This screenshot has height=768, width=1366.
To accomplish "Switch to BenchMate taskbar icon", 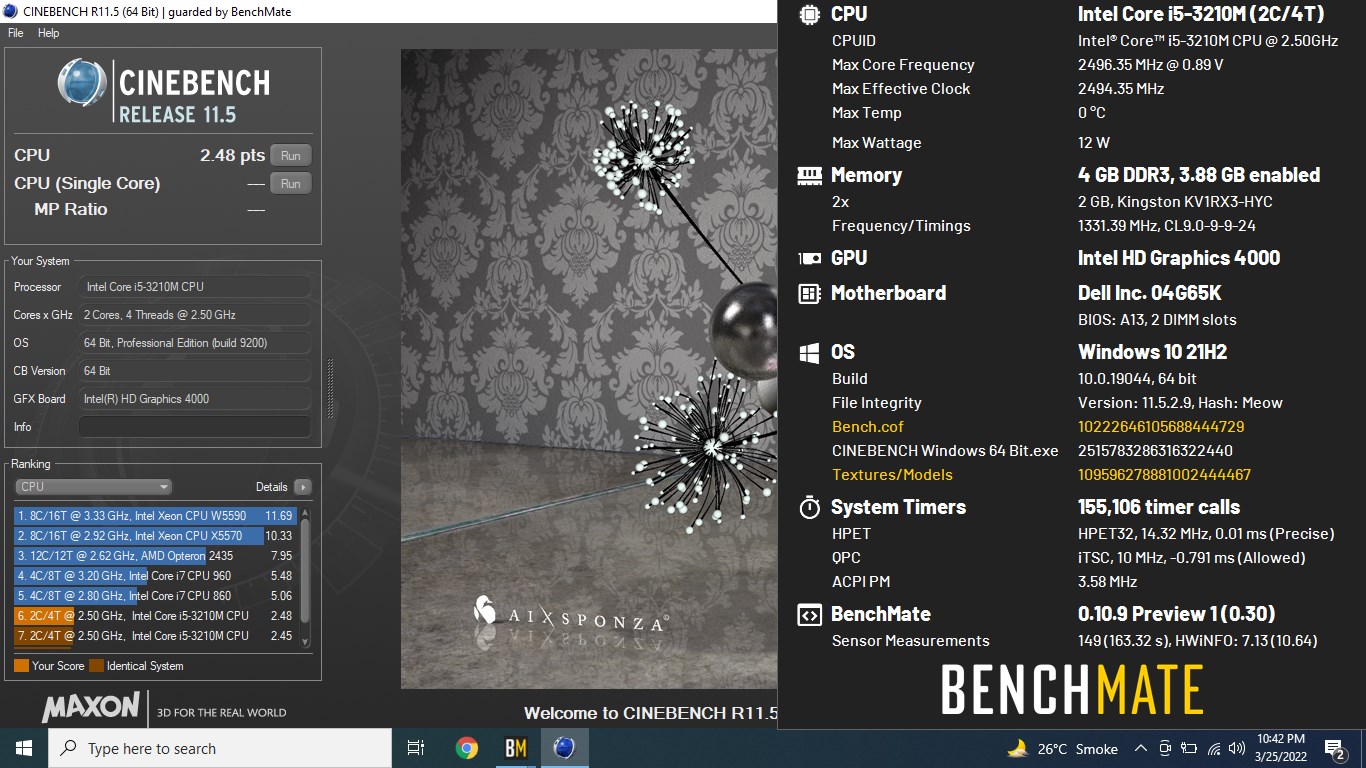I will click(x=515, y=748).
